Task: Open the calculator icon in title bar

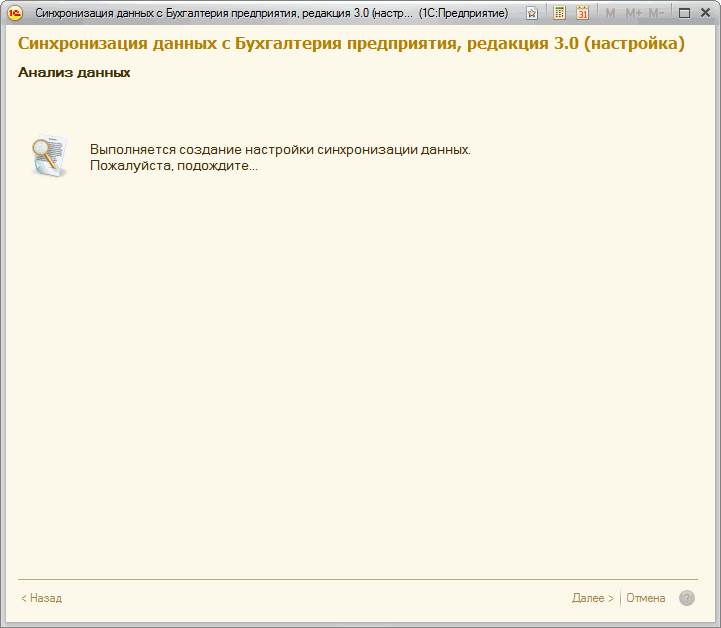Action: click(x=559, y=13)
